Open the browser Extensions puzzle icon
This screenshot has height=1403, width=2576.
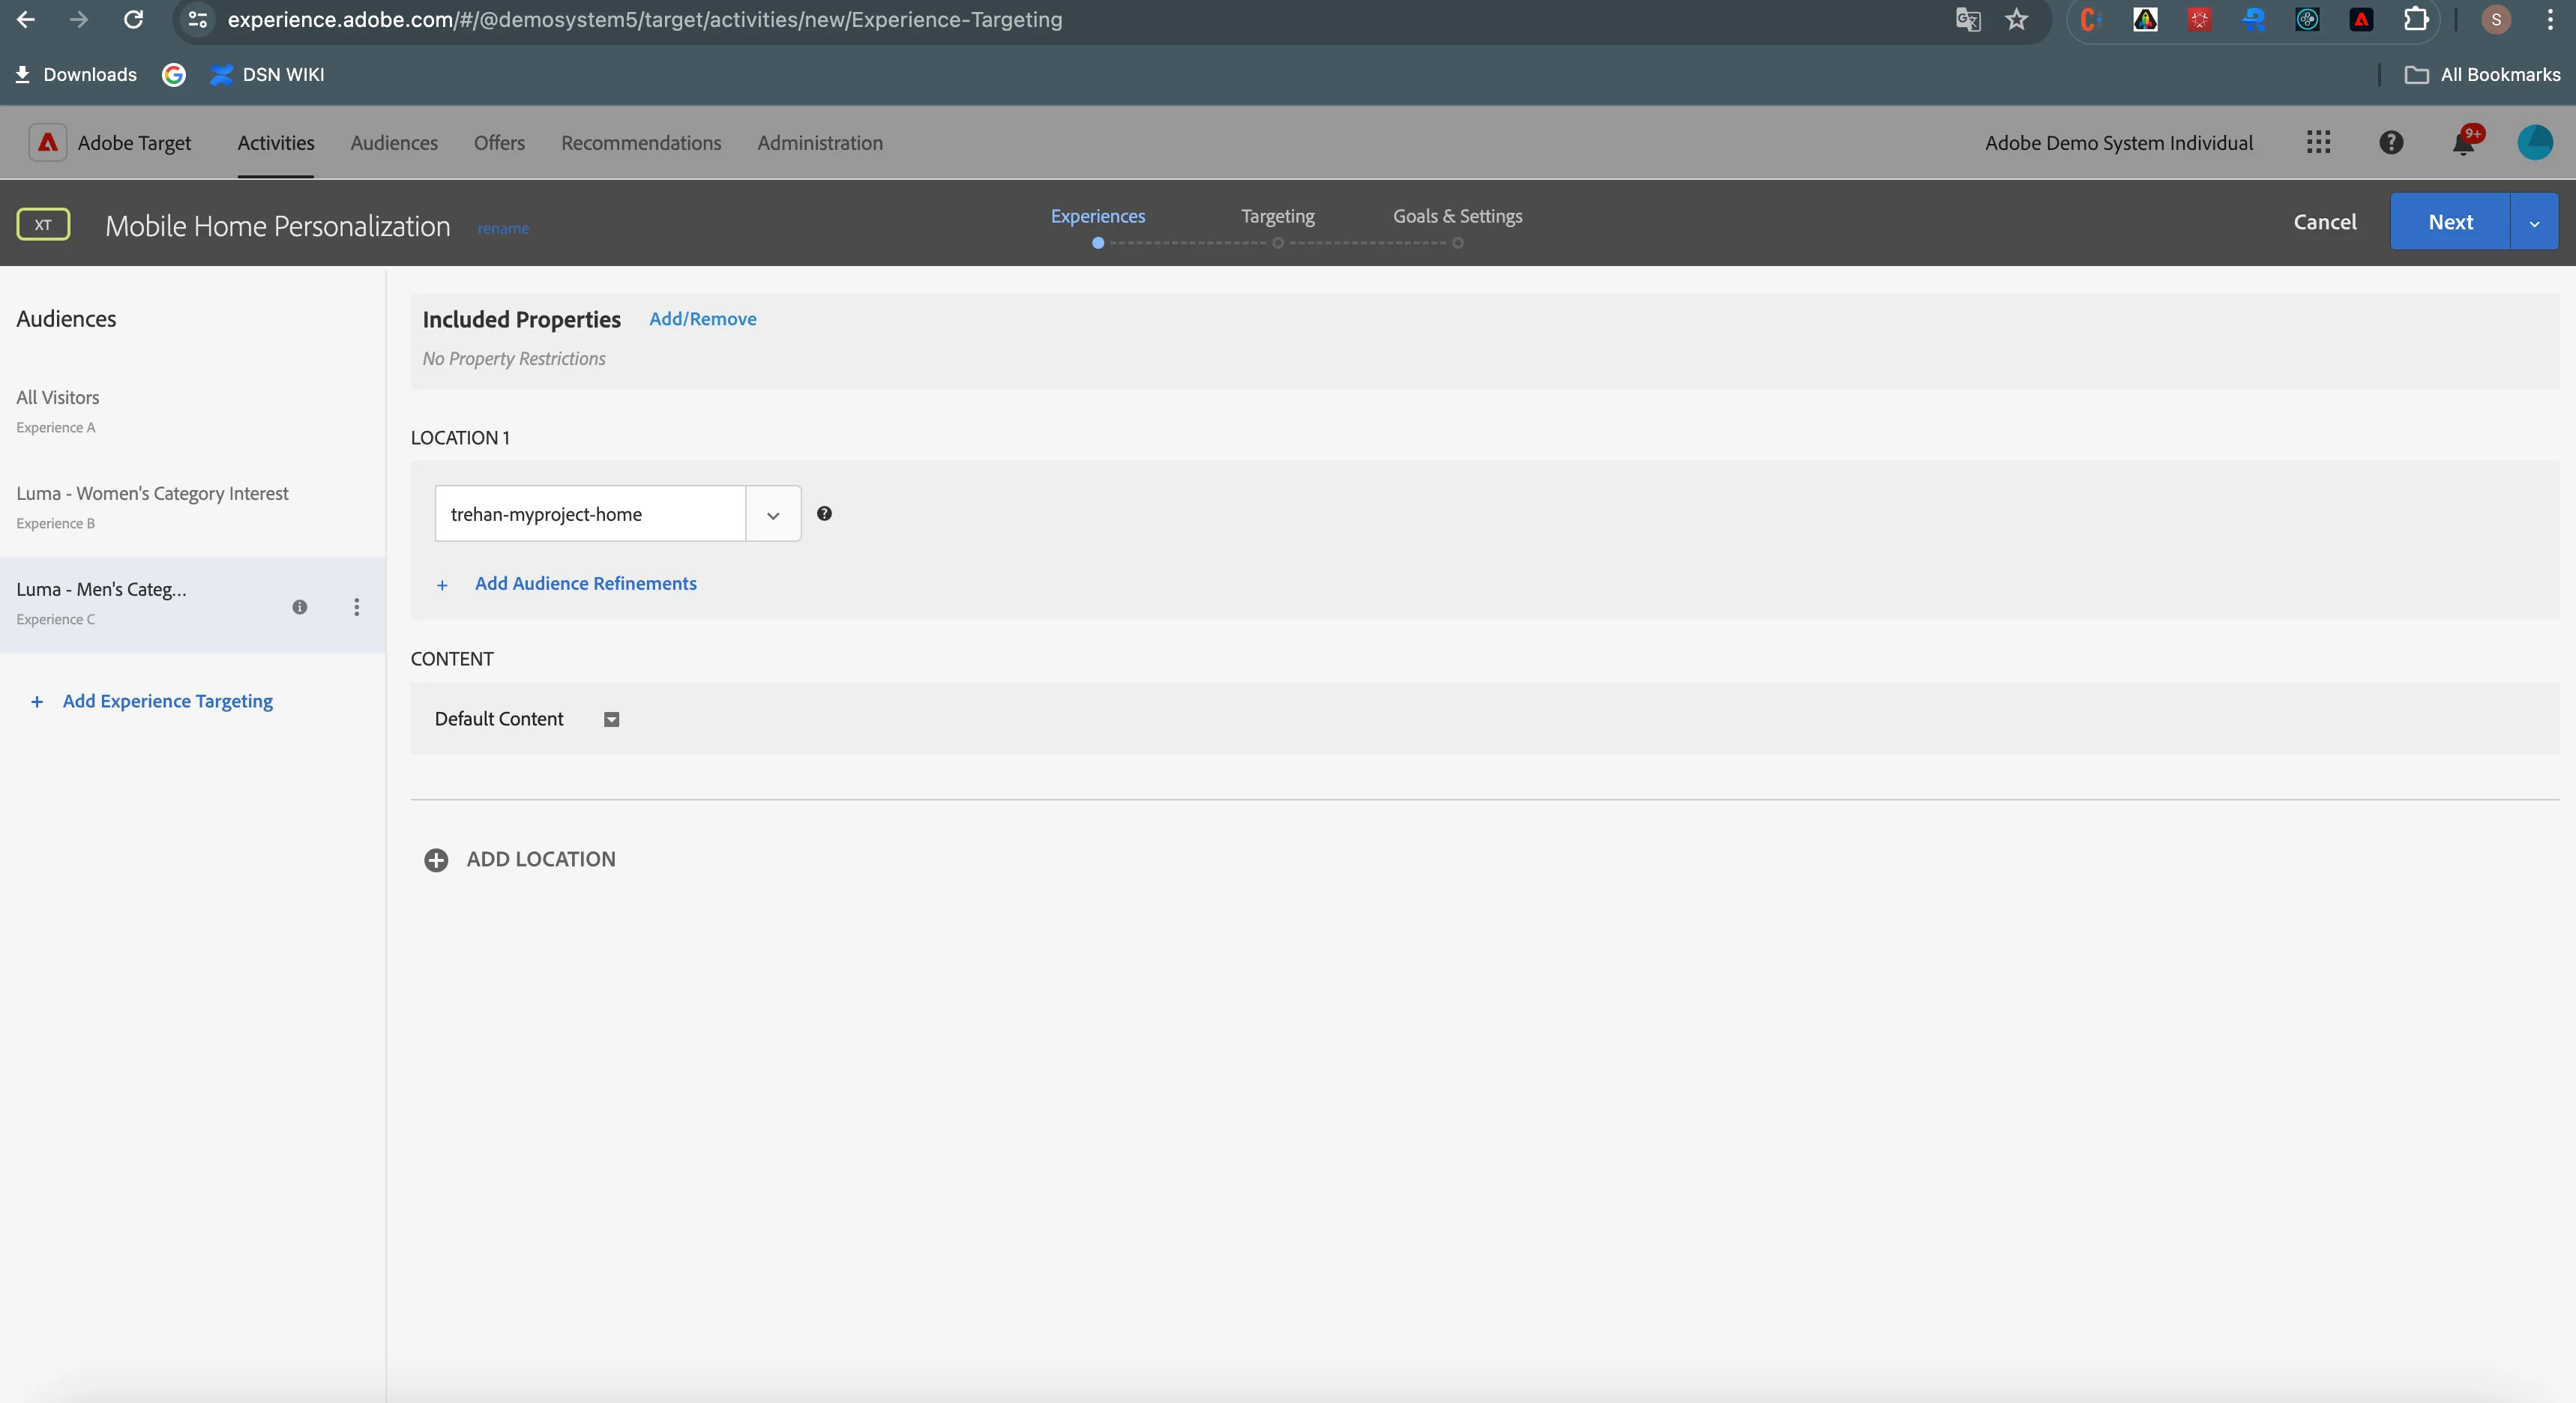(2415, 20)
